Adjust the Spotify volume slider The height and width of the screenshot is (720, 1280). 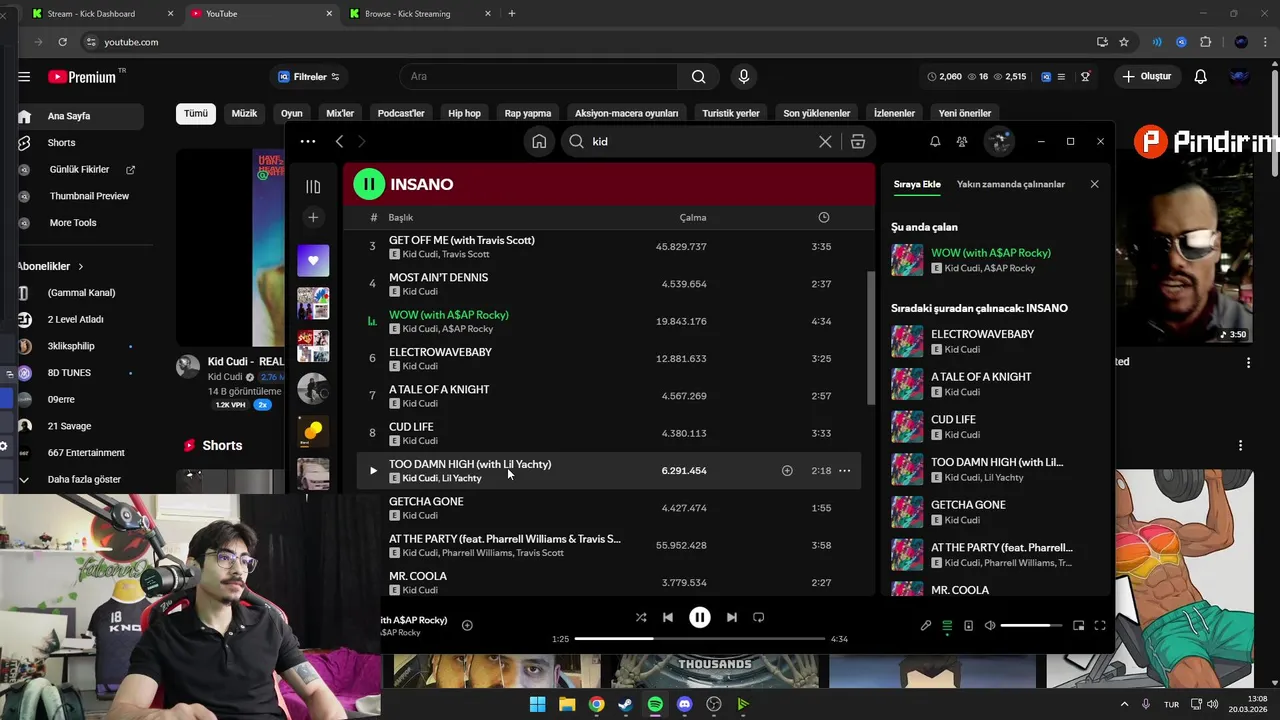click(x=1031, y=626)
